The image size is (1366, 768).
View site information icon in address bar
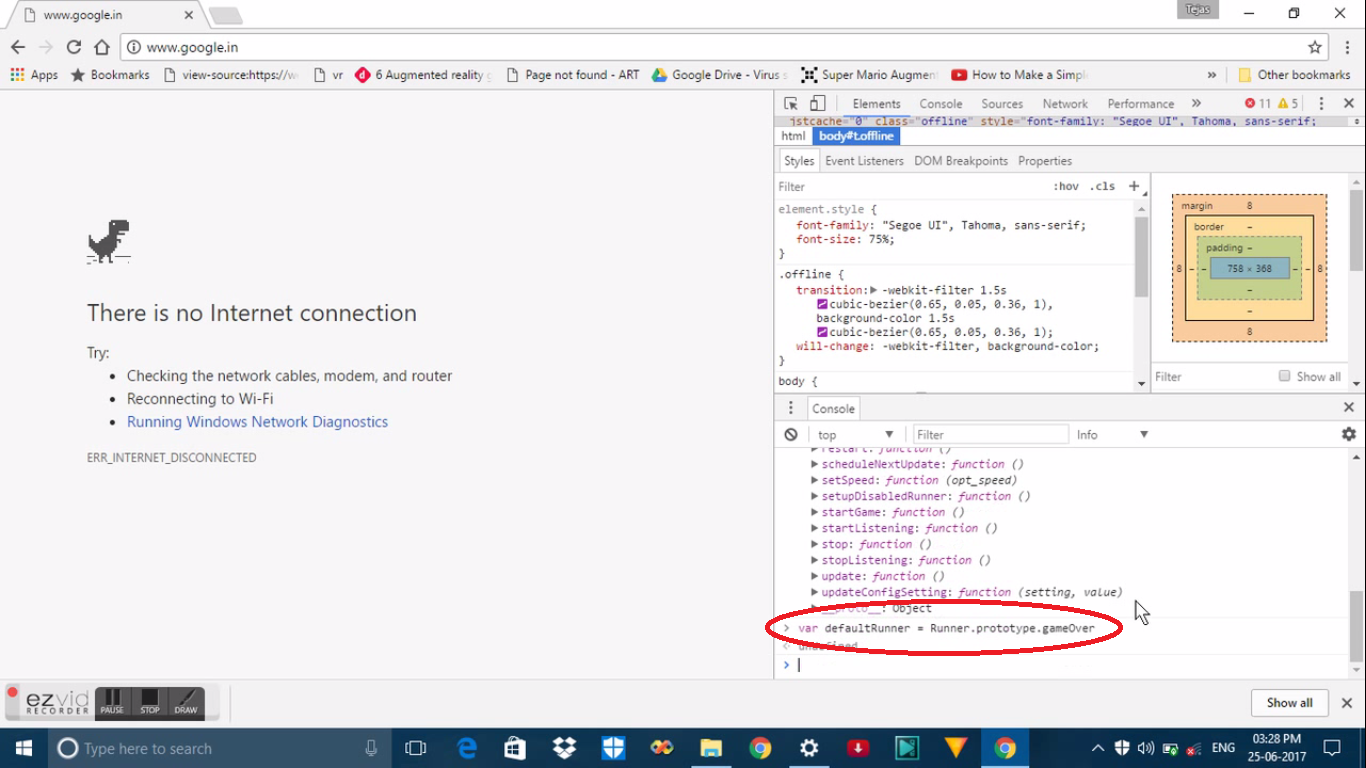click(134, 47)
